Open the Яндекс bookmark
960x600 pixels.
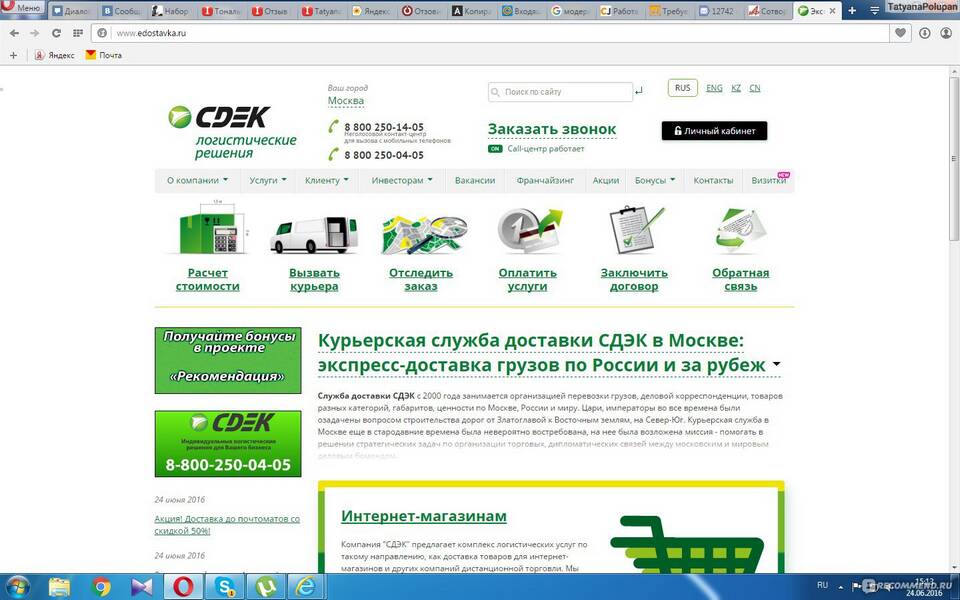tap(54, 55)
